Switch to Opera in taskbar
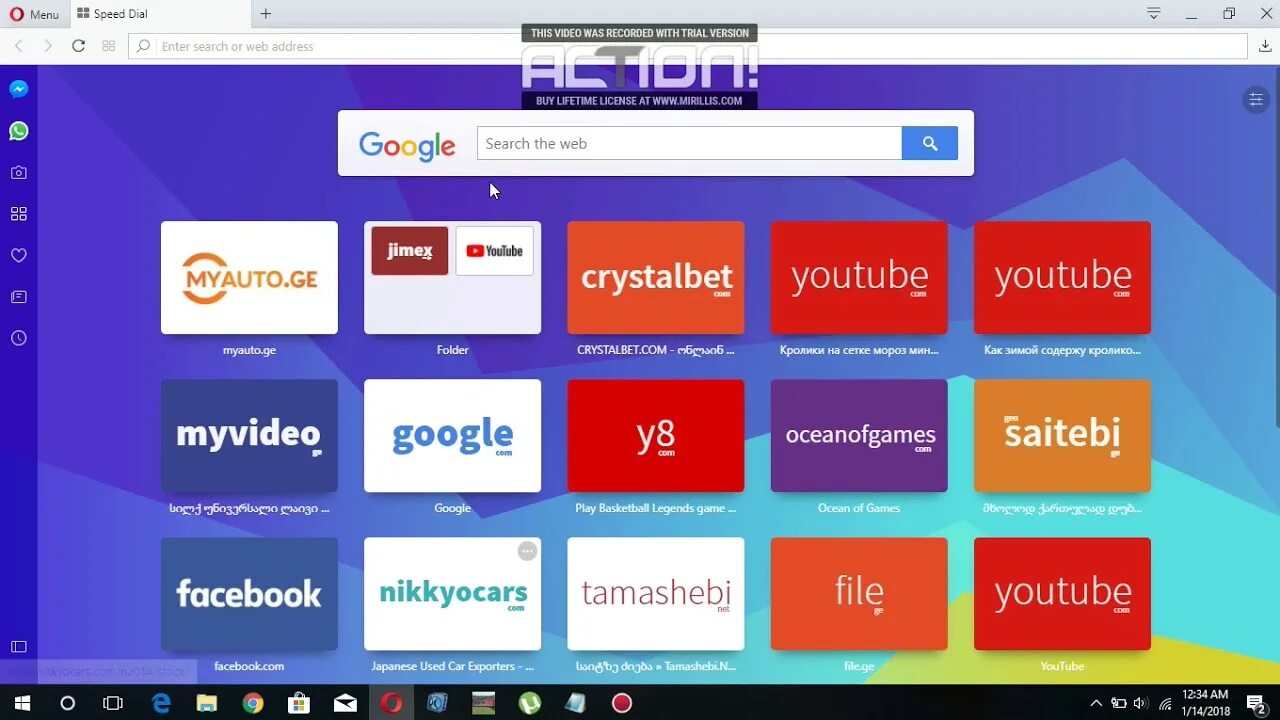The width and height of the screenshot is (1280, 720). pos(391,703)
